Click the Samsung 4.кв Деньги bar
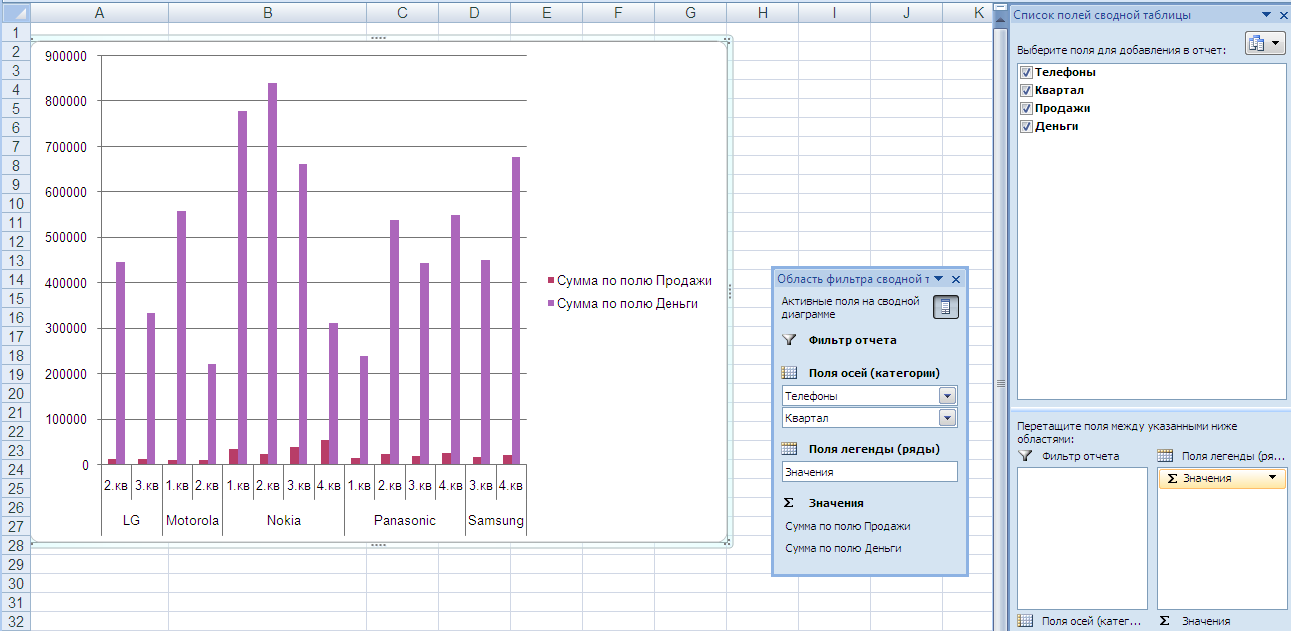The height and width of the screenshot is (631, 1291). 516,311
